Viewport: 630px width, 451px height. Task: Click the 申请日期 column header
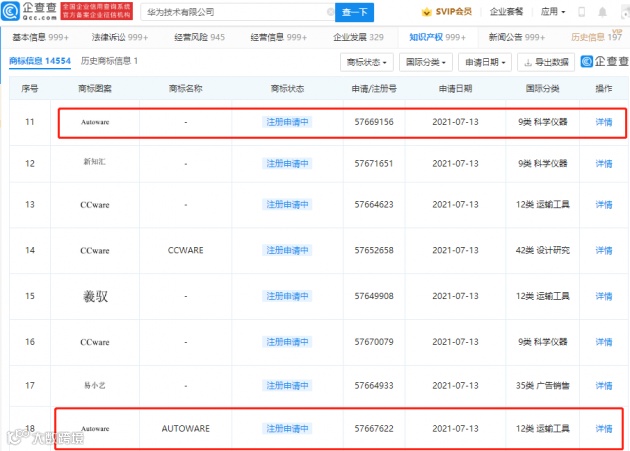[x=455, y=89]
